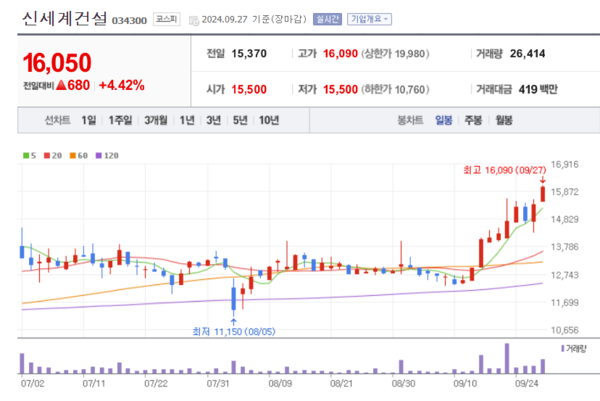Click the green 5-day moving average legend
600x401 pixels.
[29, 156]
